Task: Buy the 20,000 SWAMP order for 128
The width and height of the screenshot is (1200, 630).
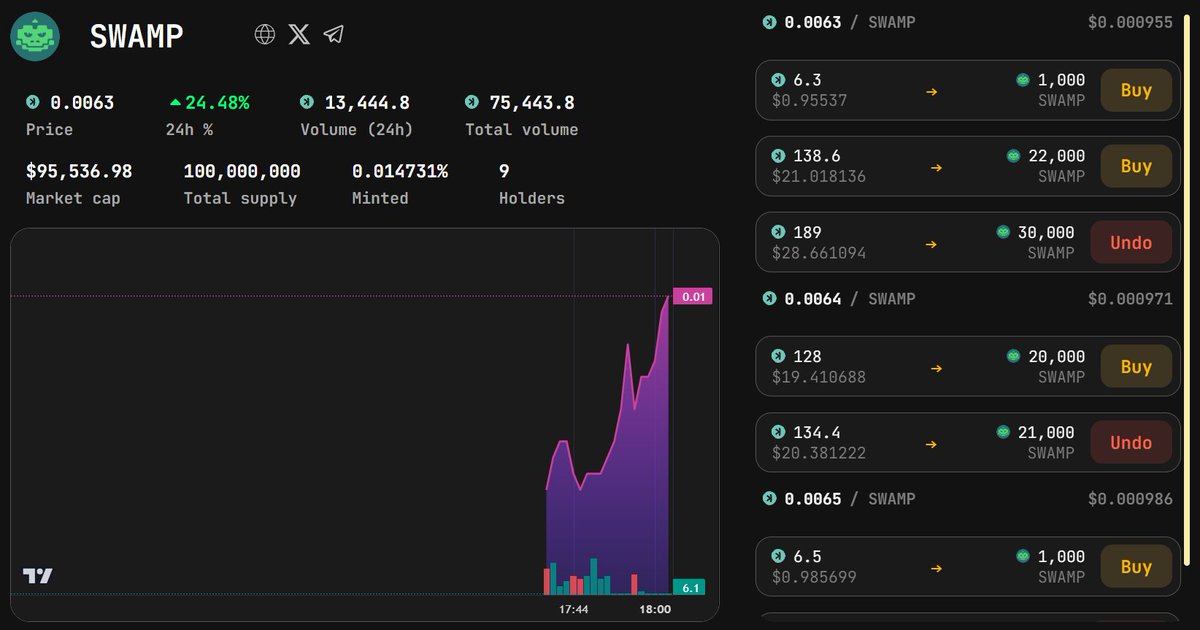Action: [x=1136, y=367]
